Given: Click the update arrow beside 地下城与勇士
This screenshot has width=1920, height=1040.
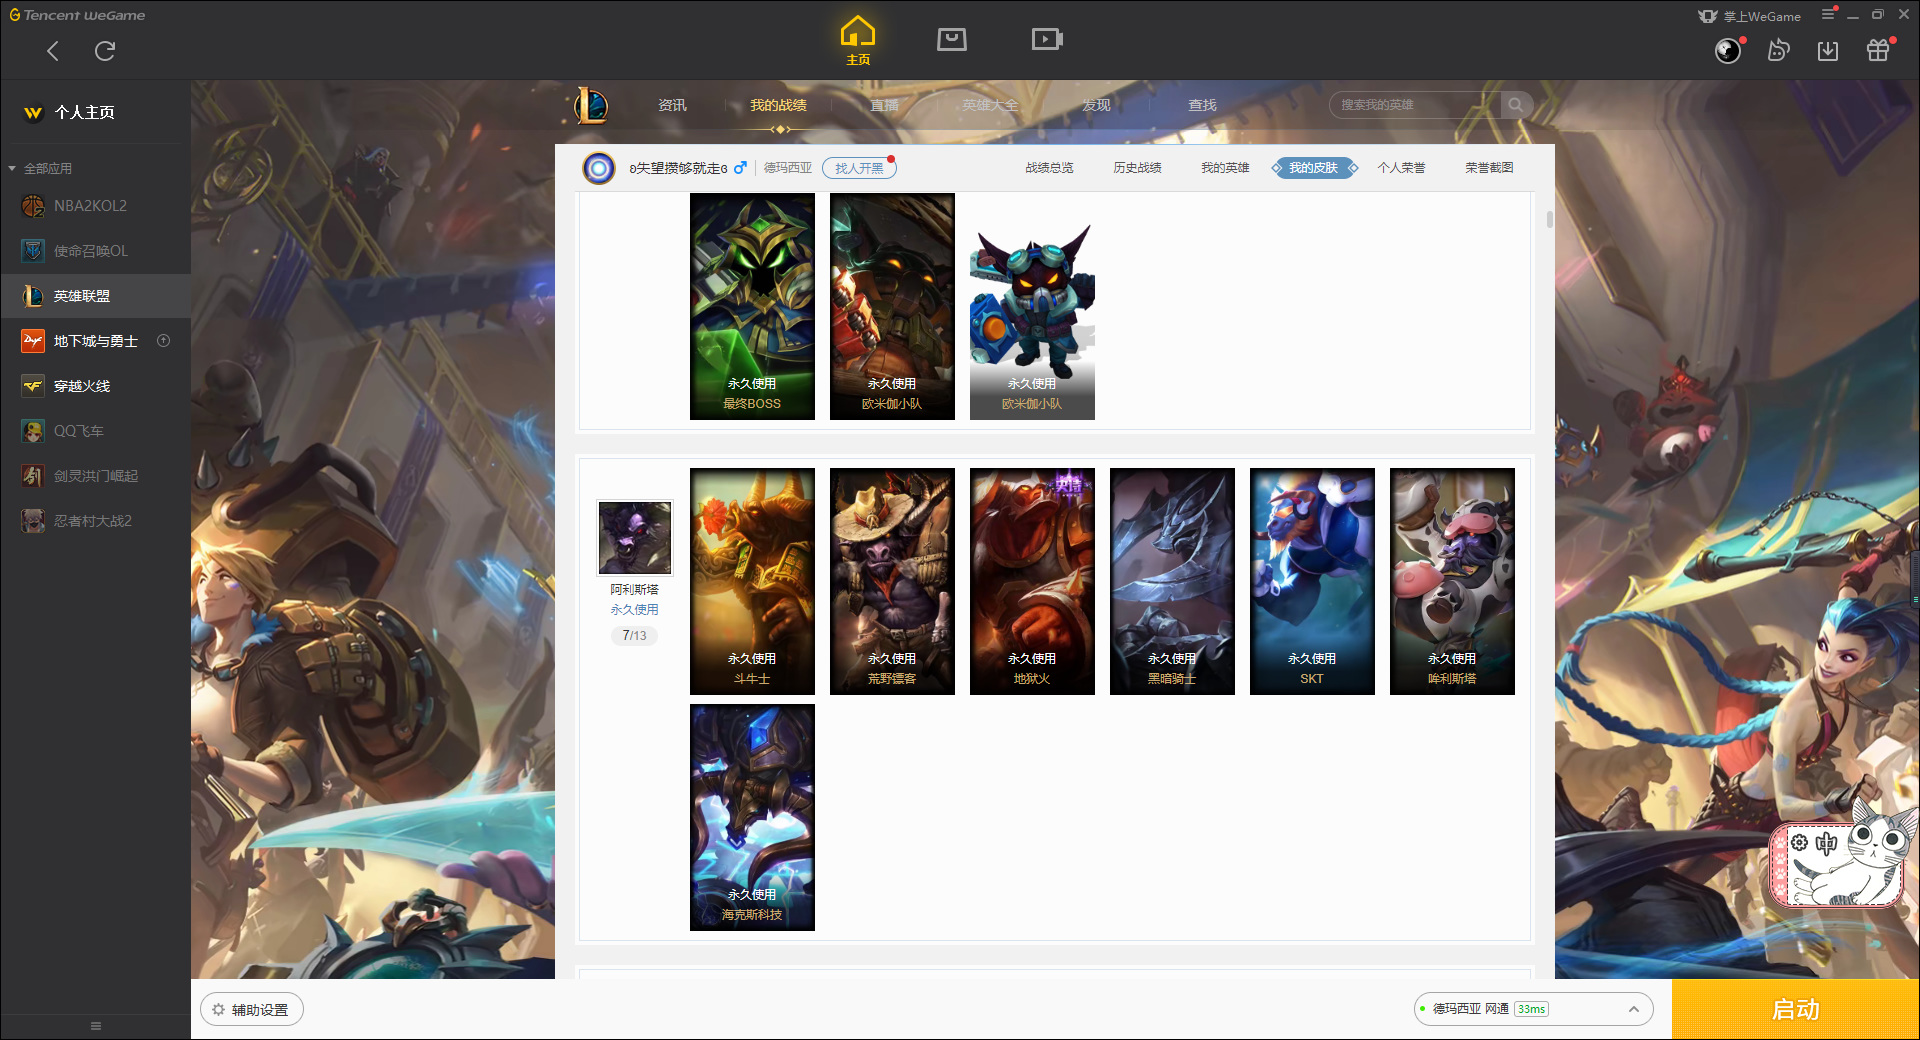Looking at the screenshot, I should tap(164, 341).
